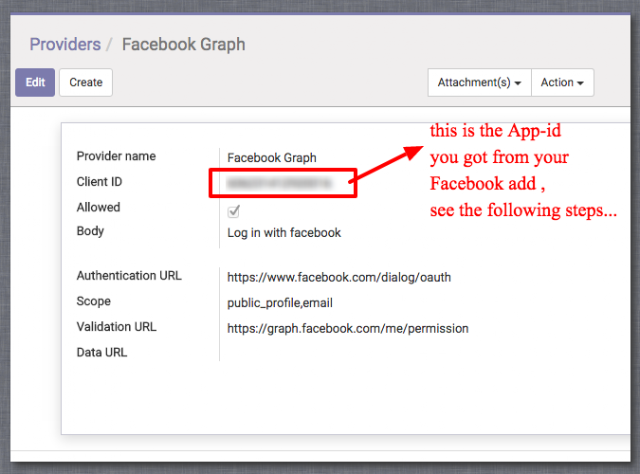Select the Validation URL graph.facebook.com value
Image resolution: width=640 pixels, height=474 pixels.
click(x=348, y=329)
